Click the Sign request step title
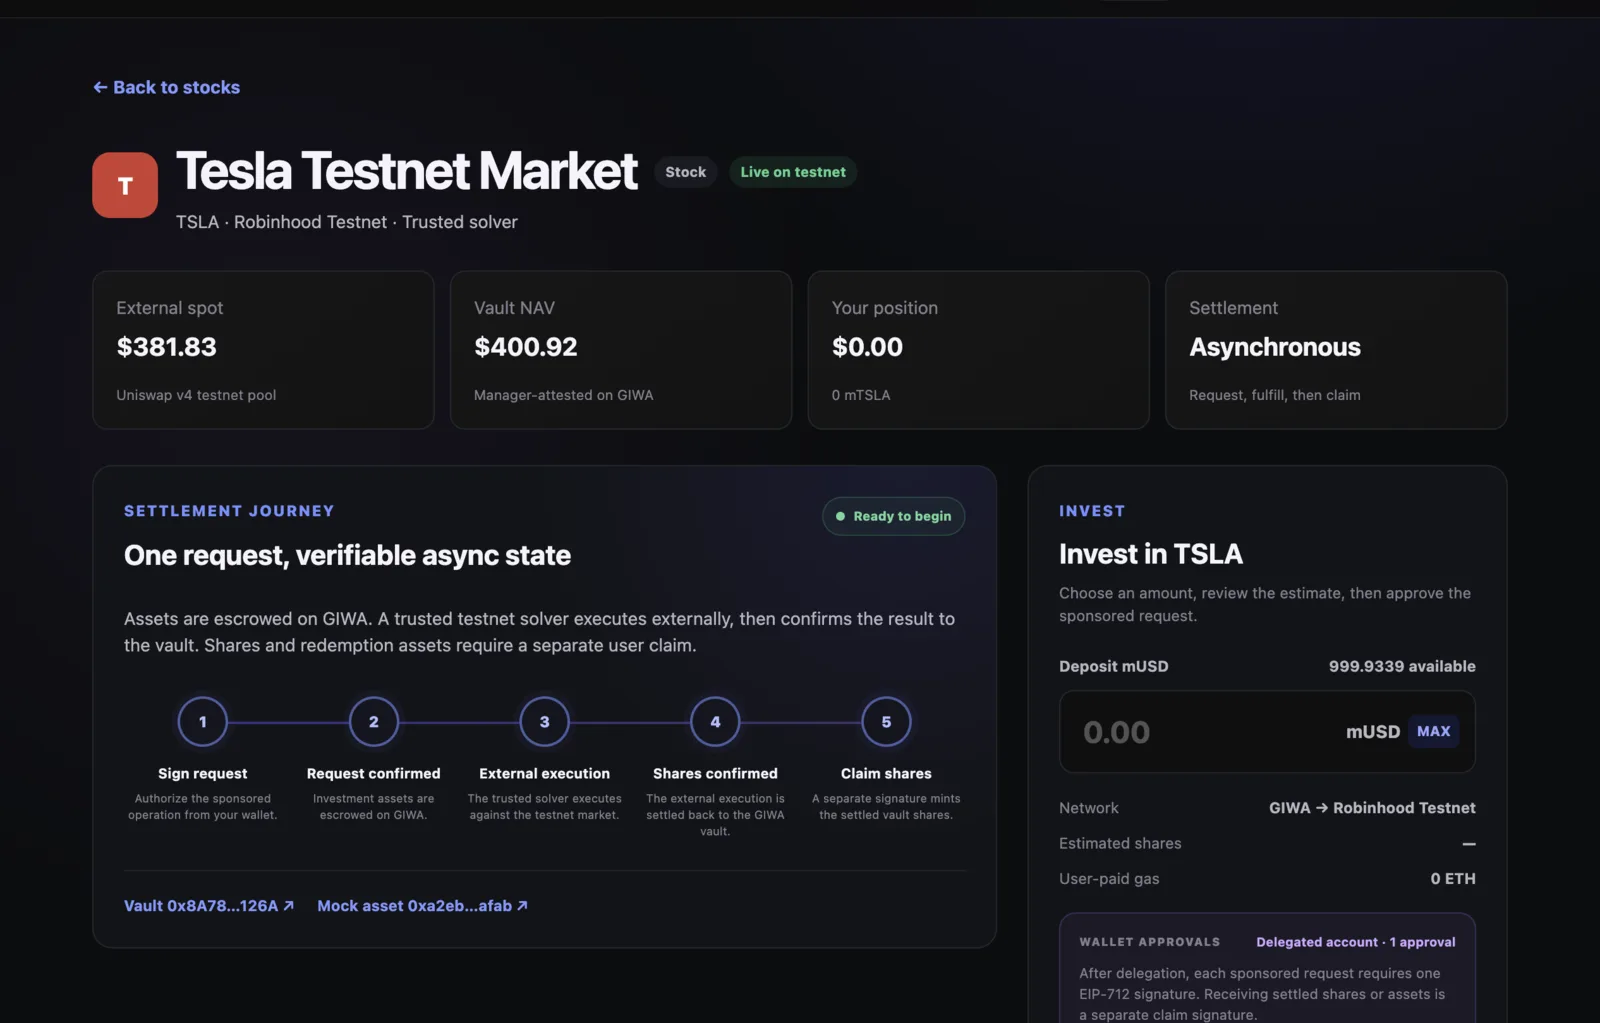 [203, 774]
